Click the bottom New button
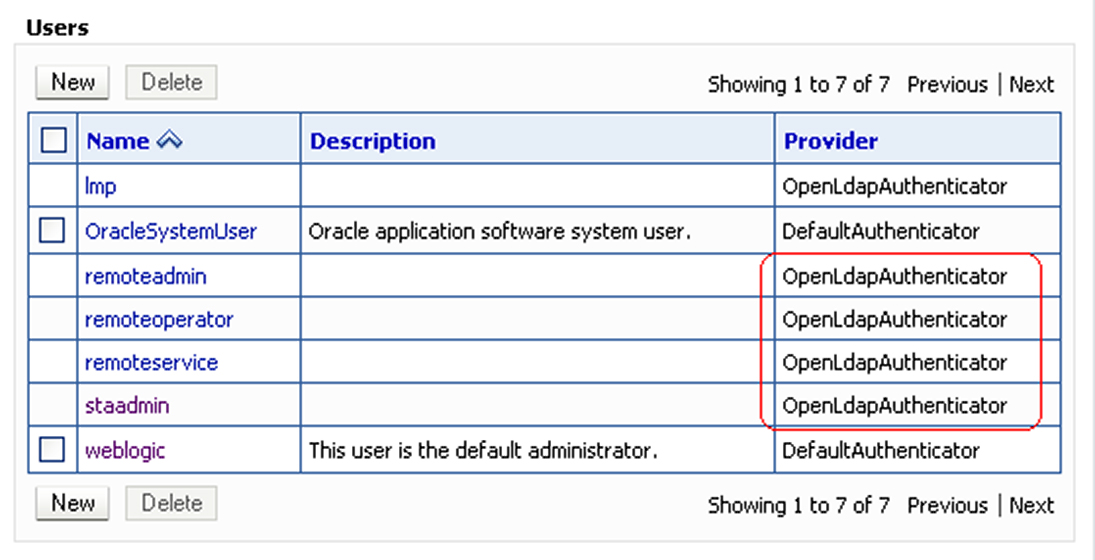The width and height of the screenshot is (1095, 560). point(72,503)
